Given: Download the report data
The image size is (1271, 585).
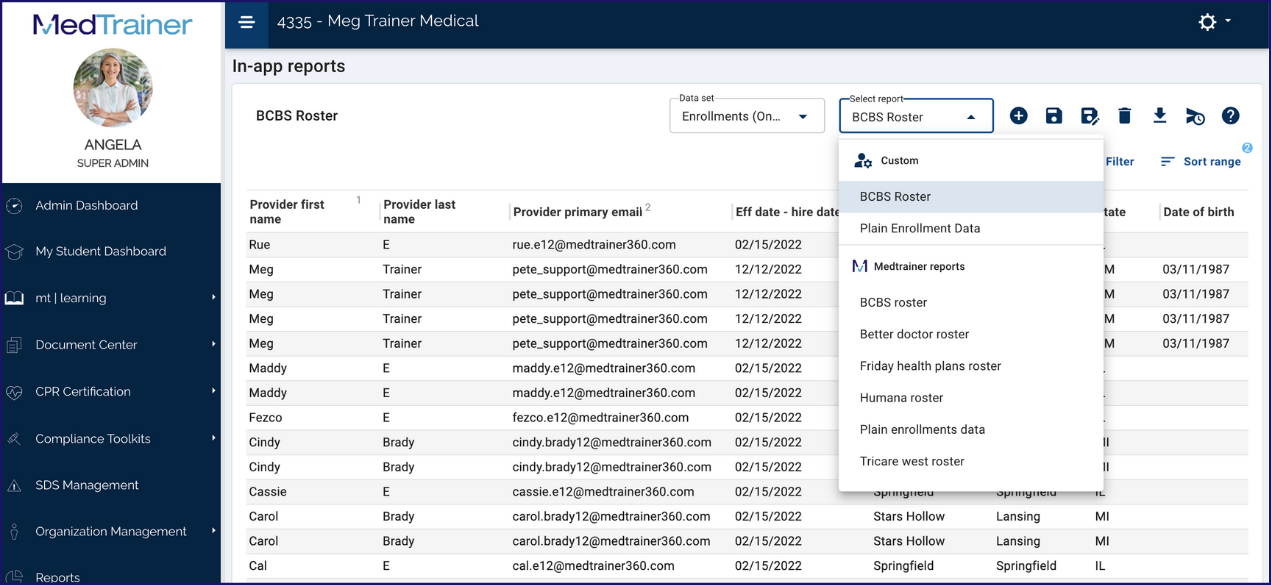Looking at the screenshot, I should 1160,116.
